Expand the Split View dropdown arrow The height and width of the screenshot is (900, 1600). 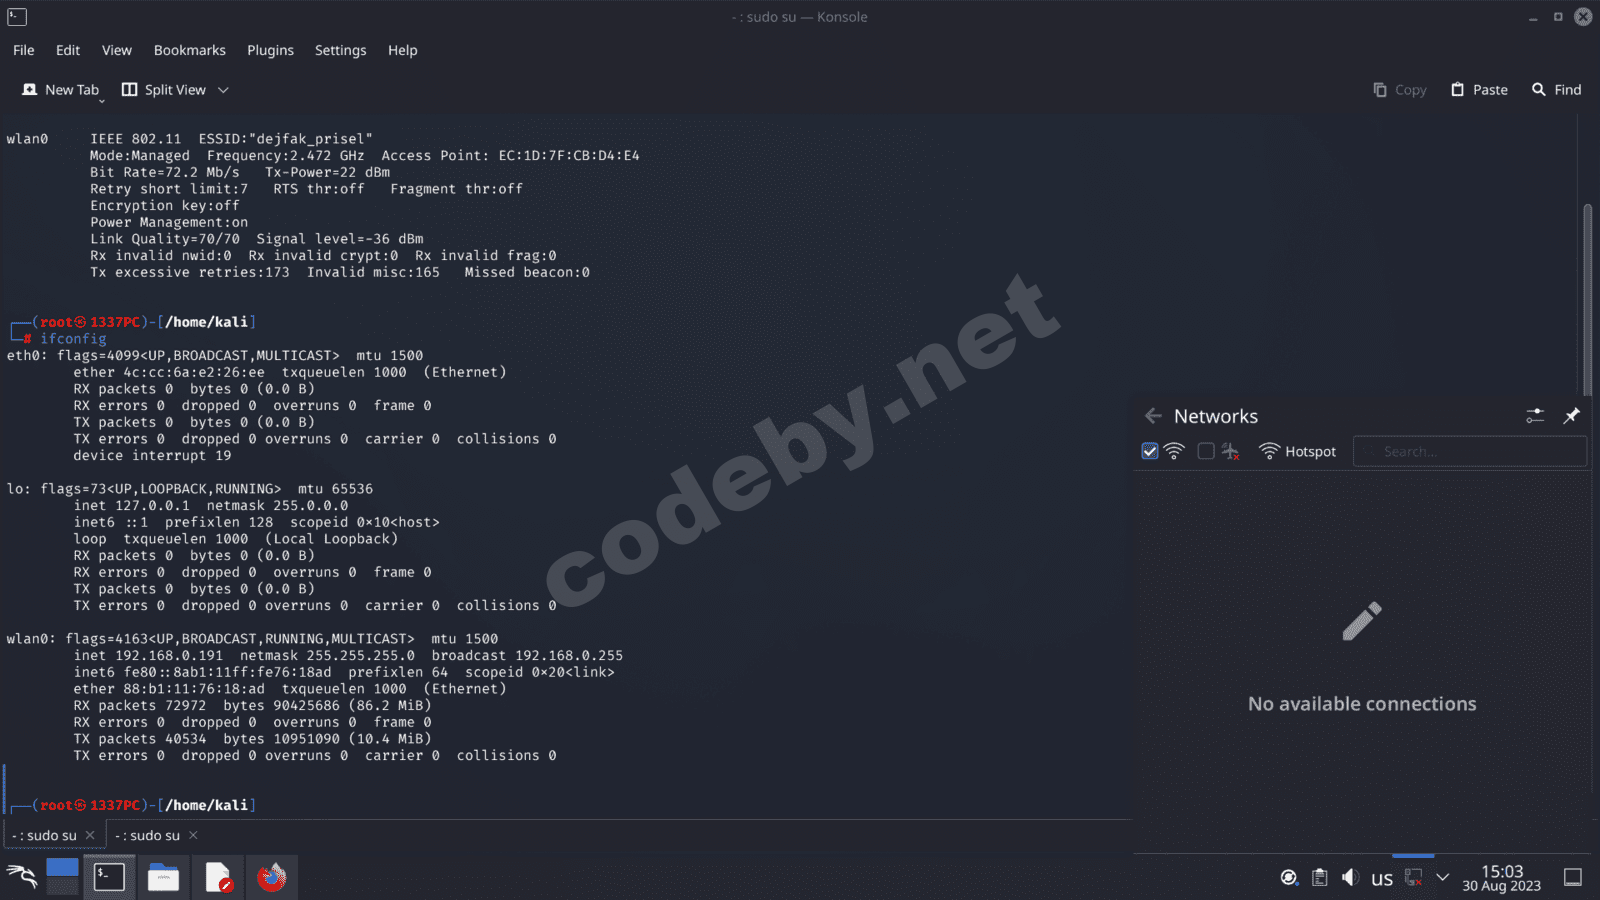click(225, 89)
